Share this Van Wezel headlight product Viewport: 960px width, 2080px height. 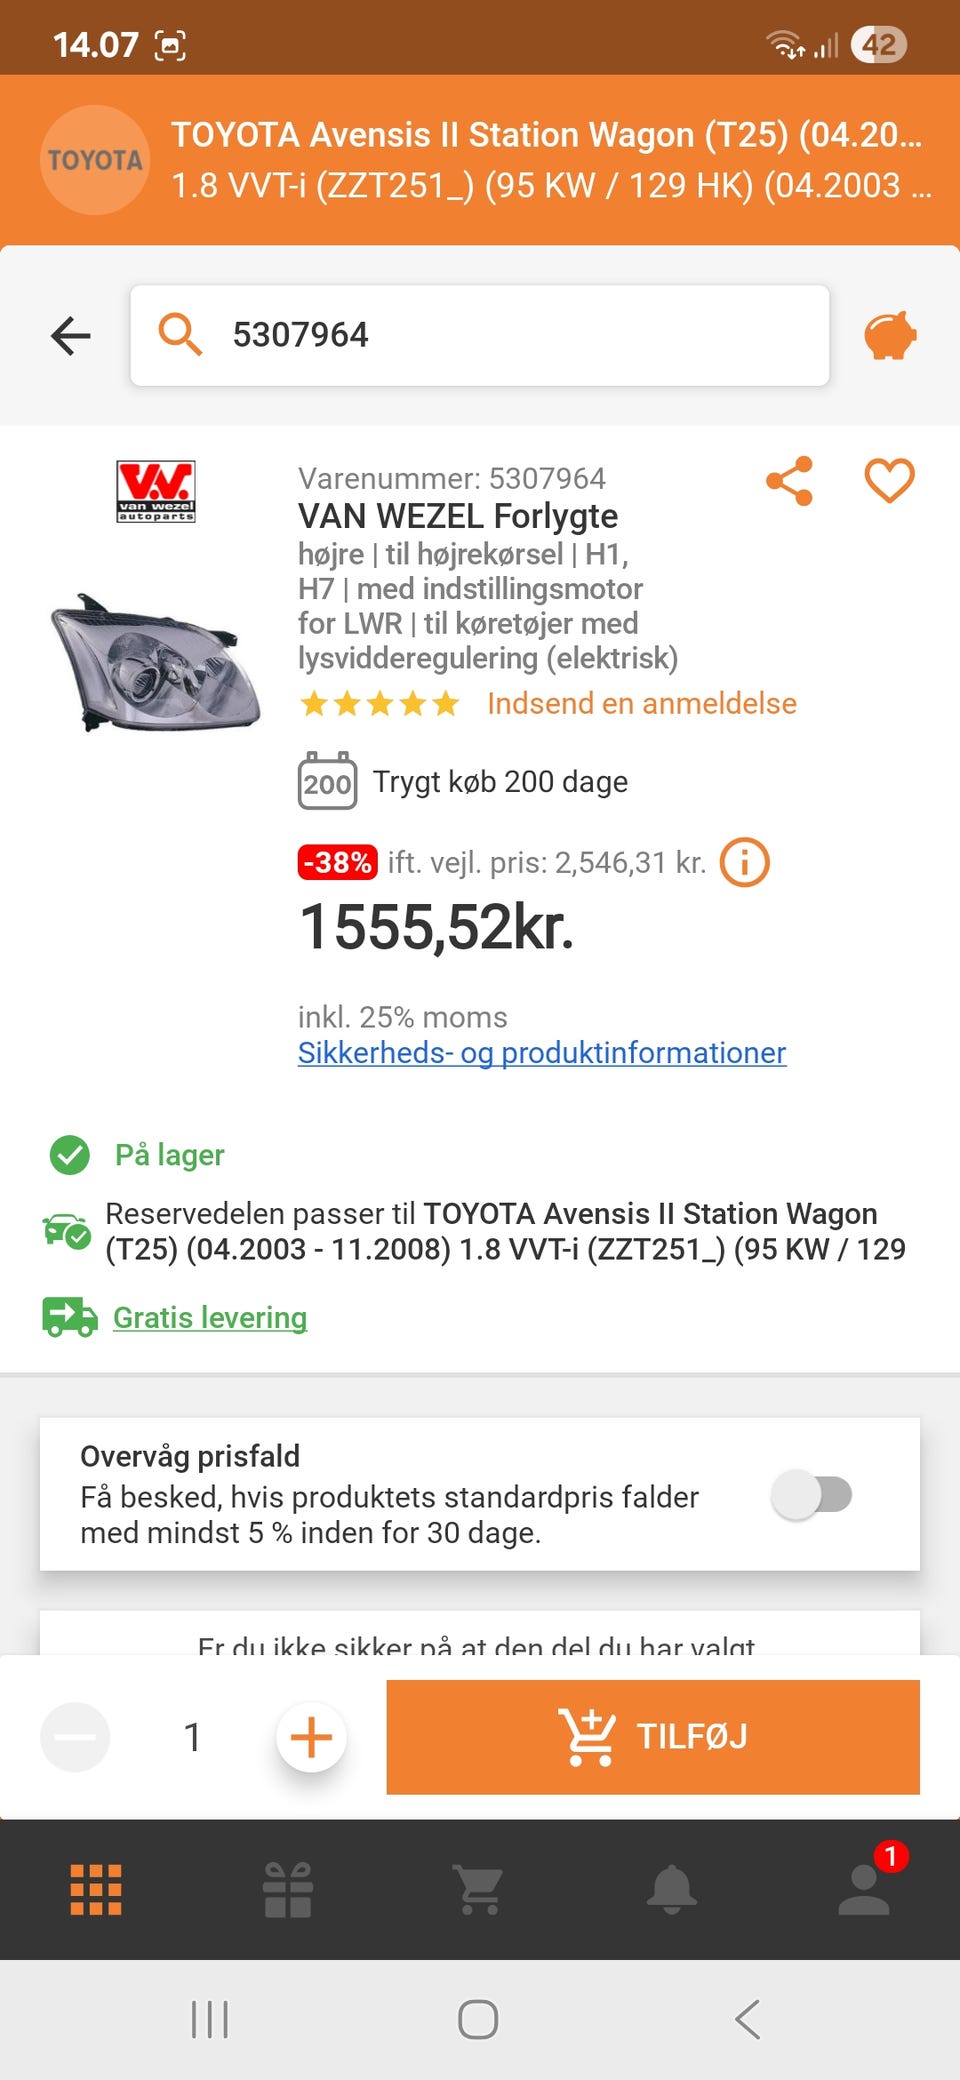790,482
